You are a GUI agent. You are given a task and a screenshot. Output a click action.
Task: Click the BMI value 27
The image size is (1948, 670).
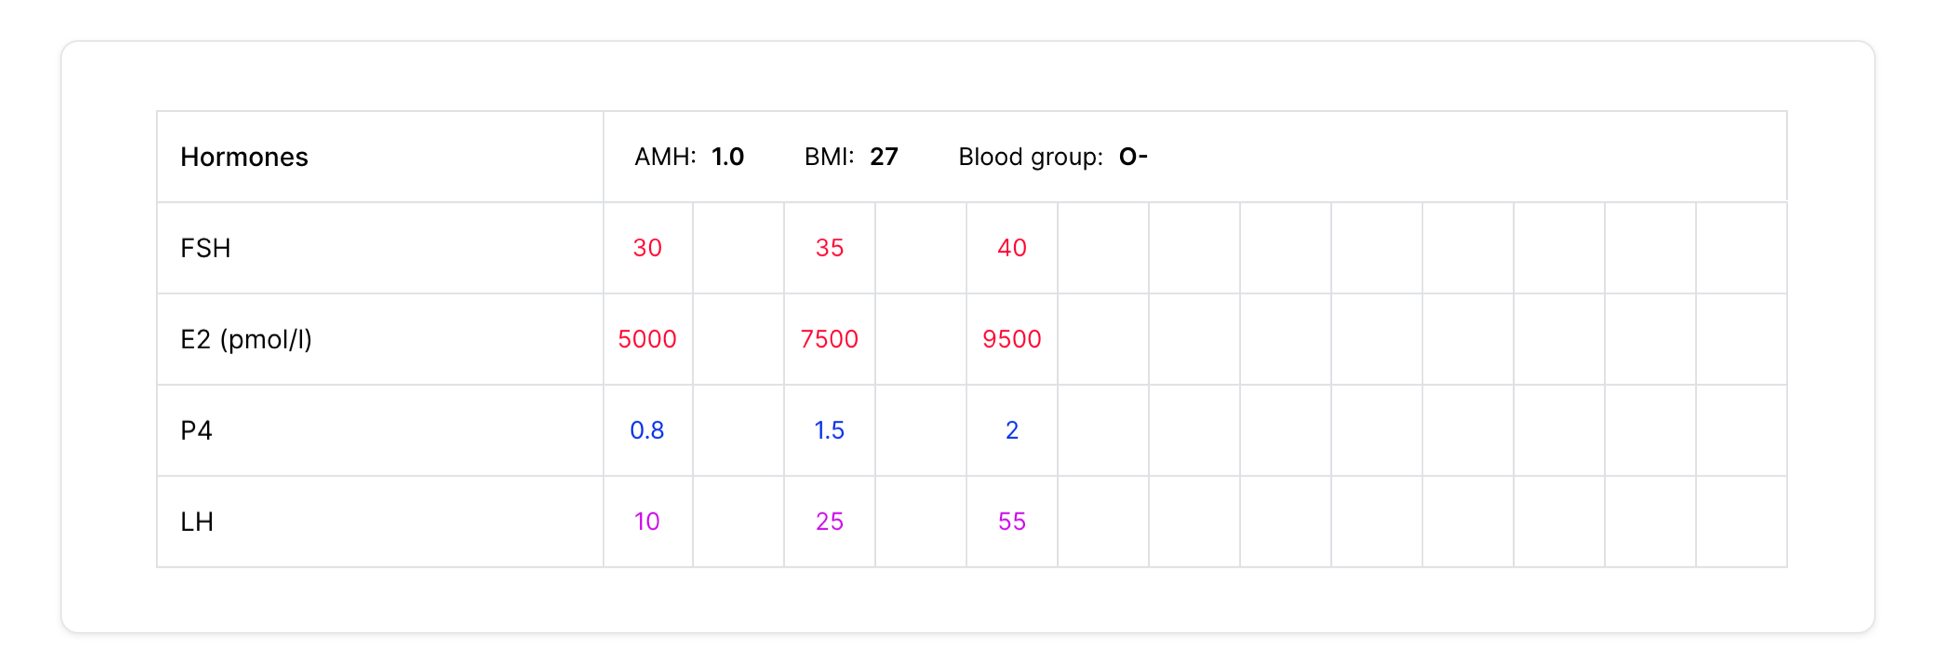click(883, 157)
